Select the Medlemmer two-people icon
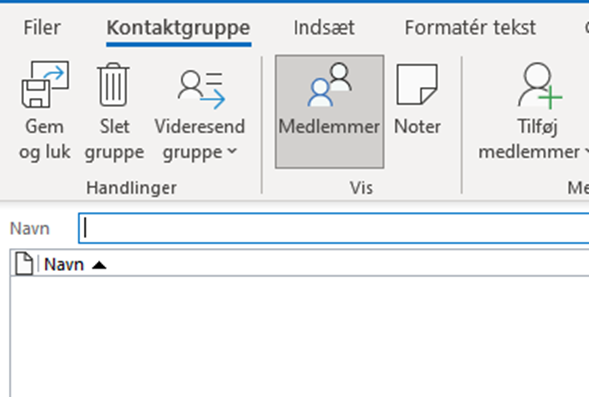Image resolution: width=589 pixels, height=397 pixels. point(329,85)
